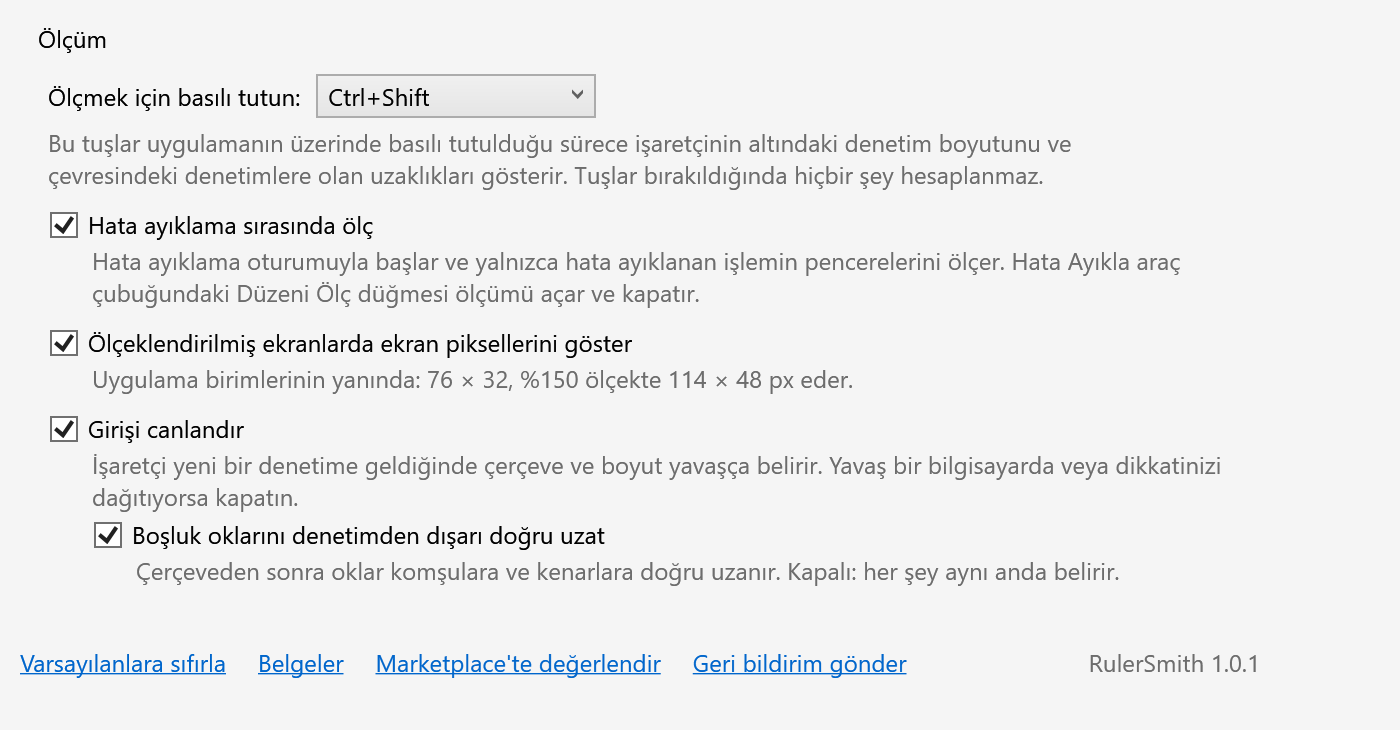1400x730 pixels.
Task: Click the description starting 'İşaretçi yeni bir denetime'
Action: [x=657, y=482]
